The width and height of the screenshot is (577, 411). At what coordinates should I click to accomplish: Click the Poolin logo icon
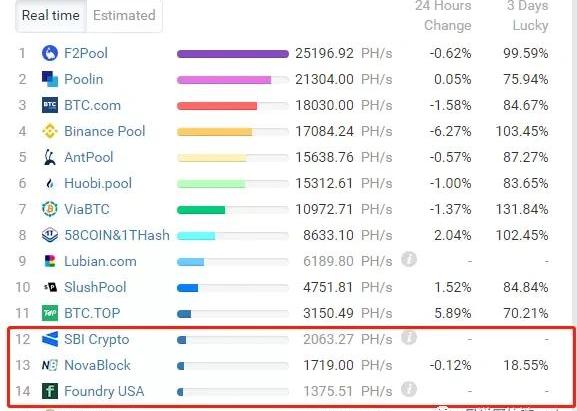tap(50, 79)
